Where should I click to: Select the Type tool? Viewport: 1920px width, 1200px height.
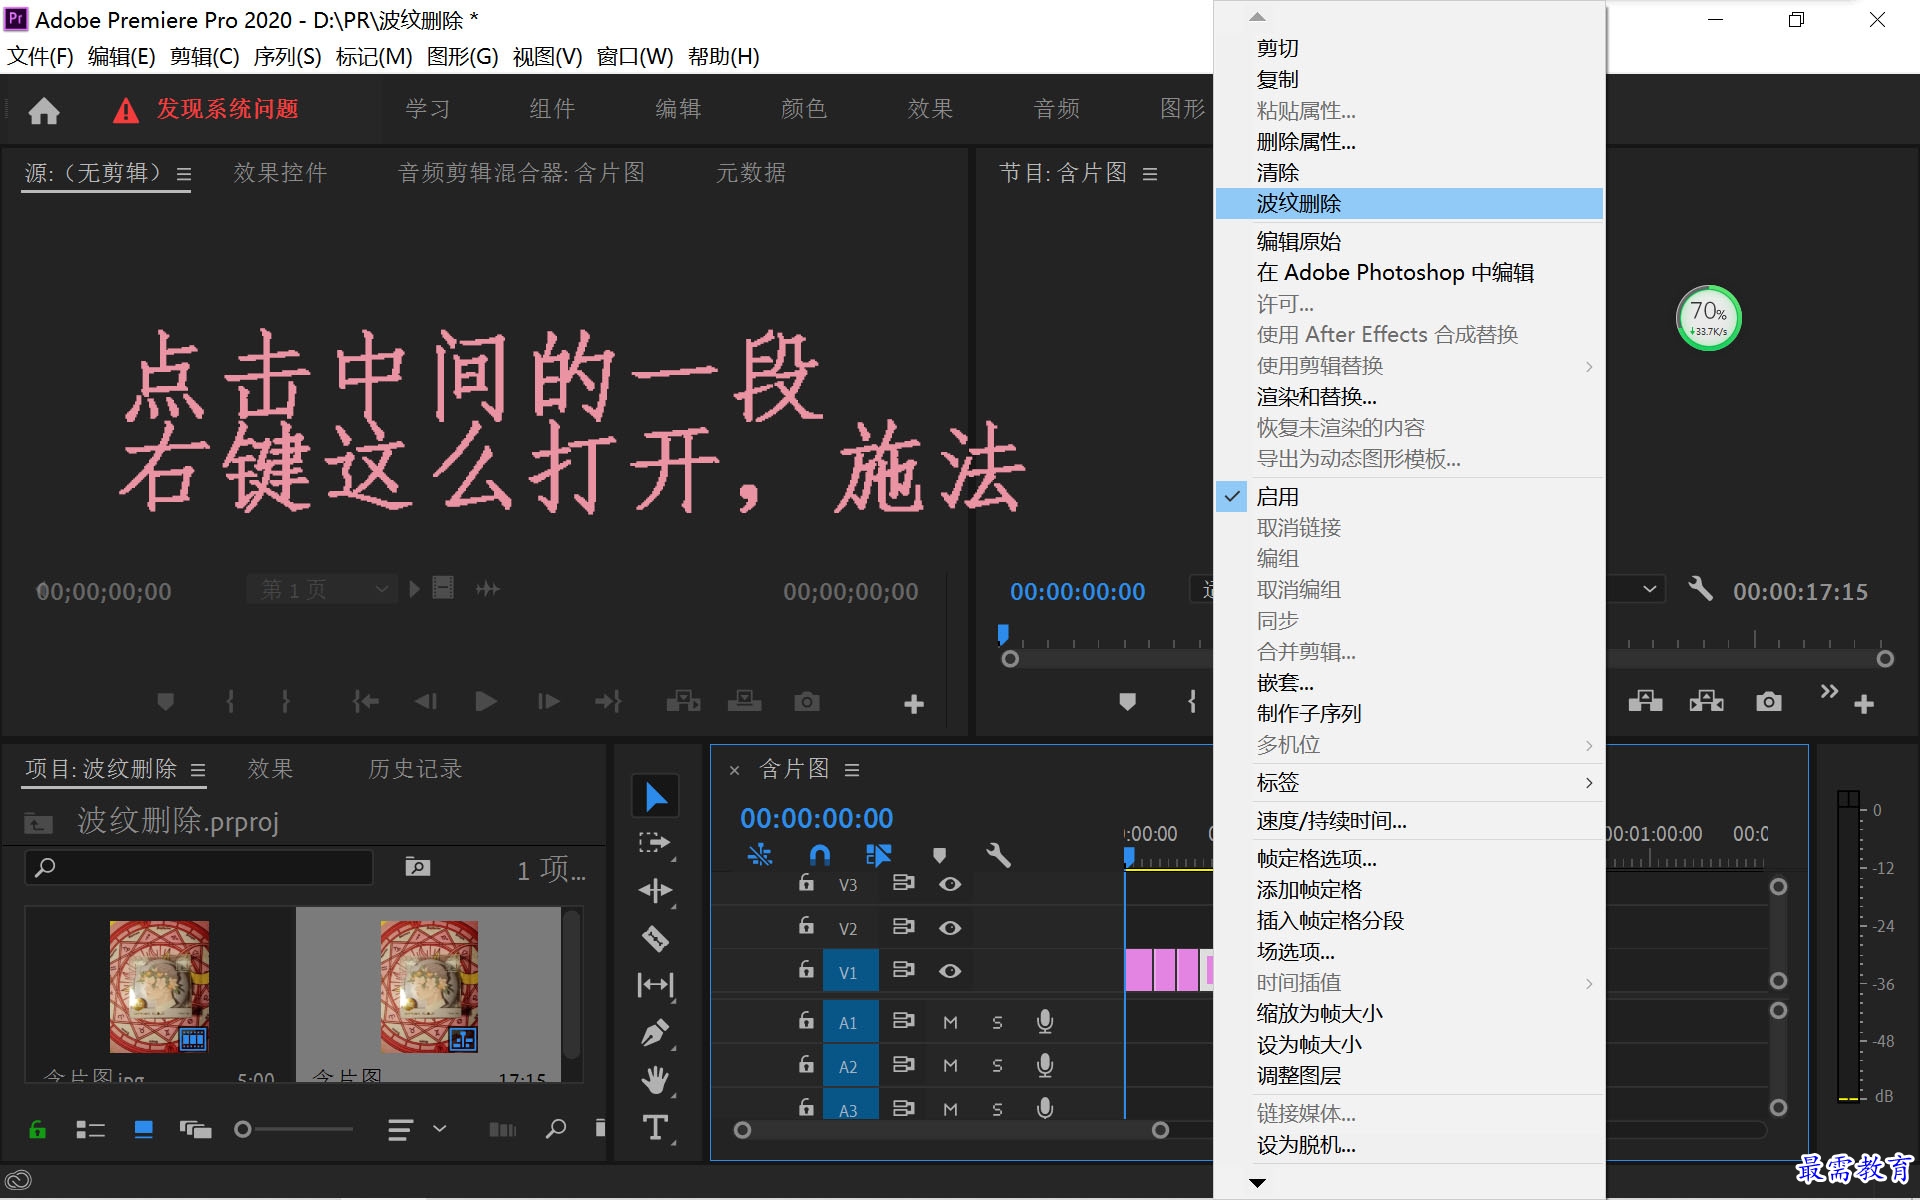coord(655,1128)
